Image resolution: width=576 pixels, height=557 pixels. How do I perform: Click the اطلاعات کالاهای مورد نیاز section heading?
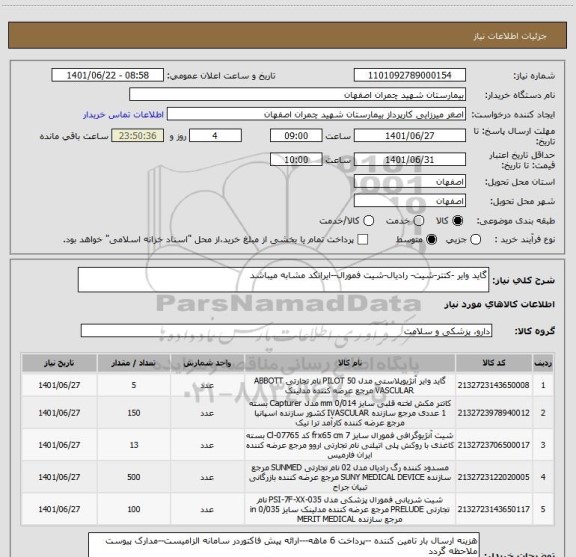coord(500,305)
